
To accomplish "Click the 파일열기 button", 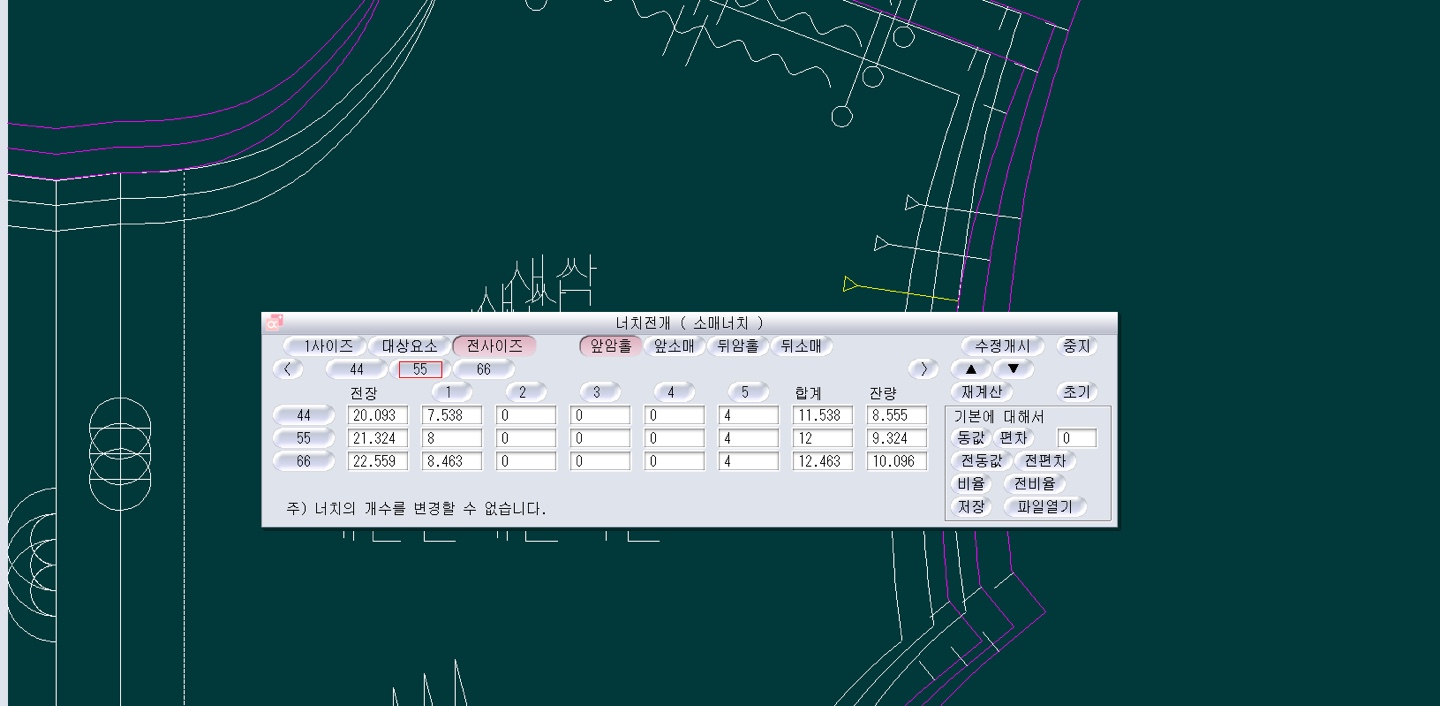I will click(1044, 507).
